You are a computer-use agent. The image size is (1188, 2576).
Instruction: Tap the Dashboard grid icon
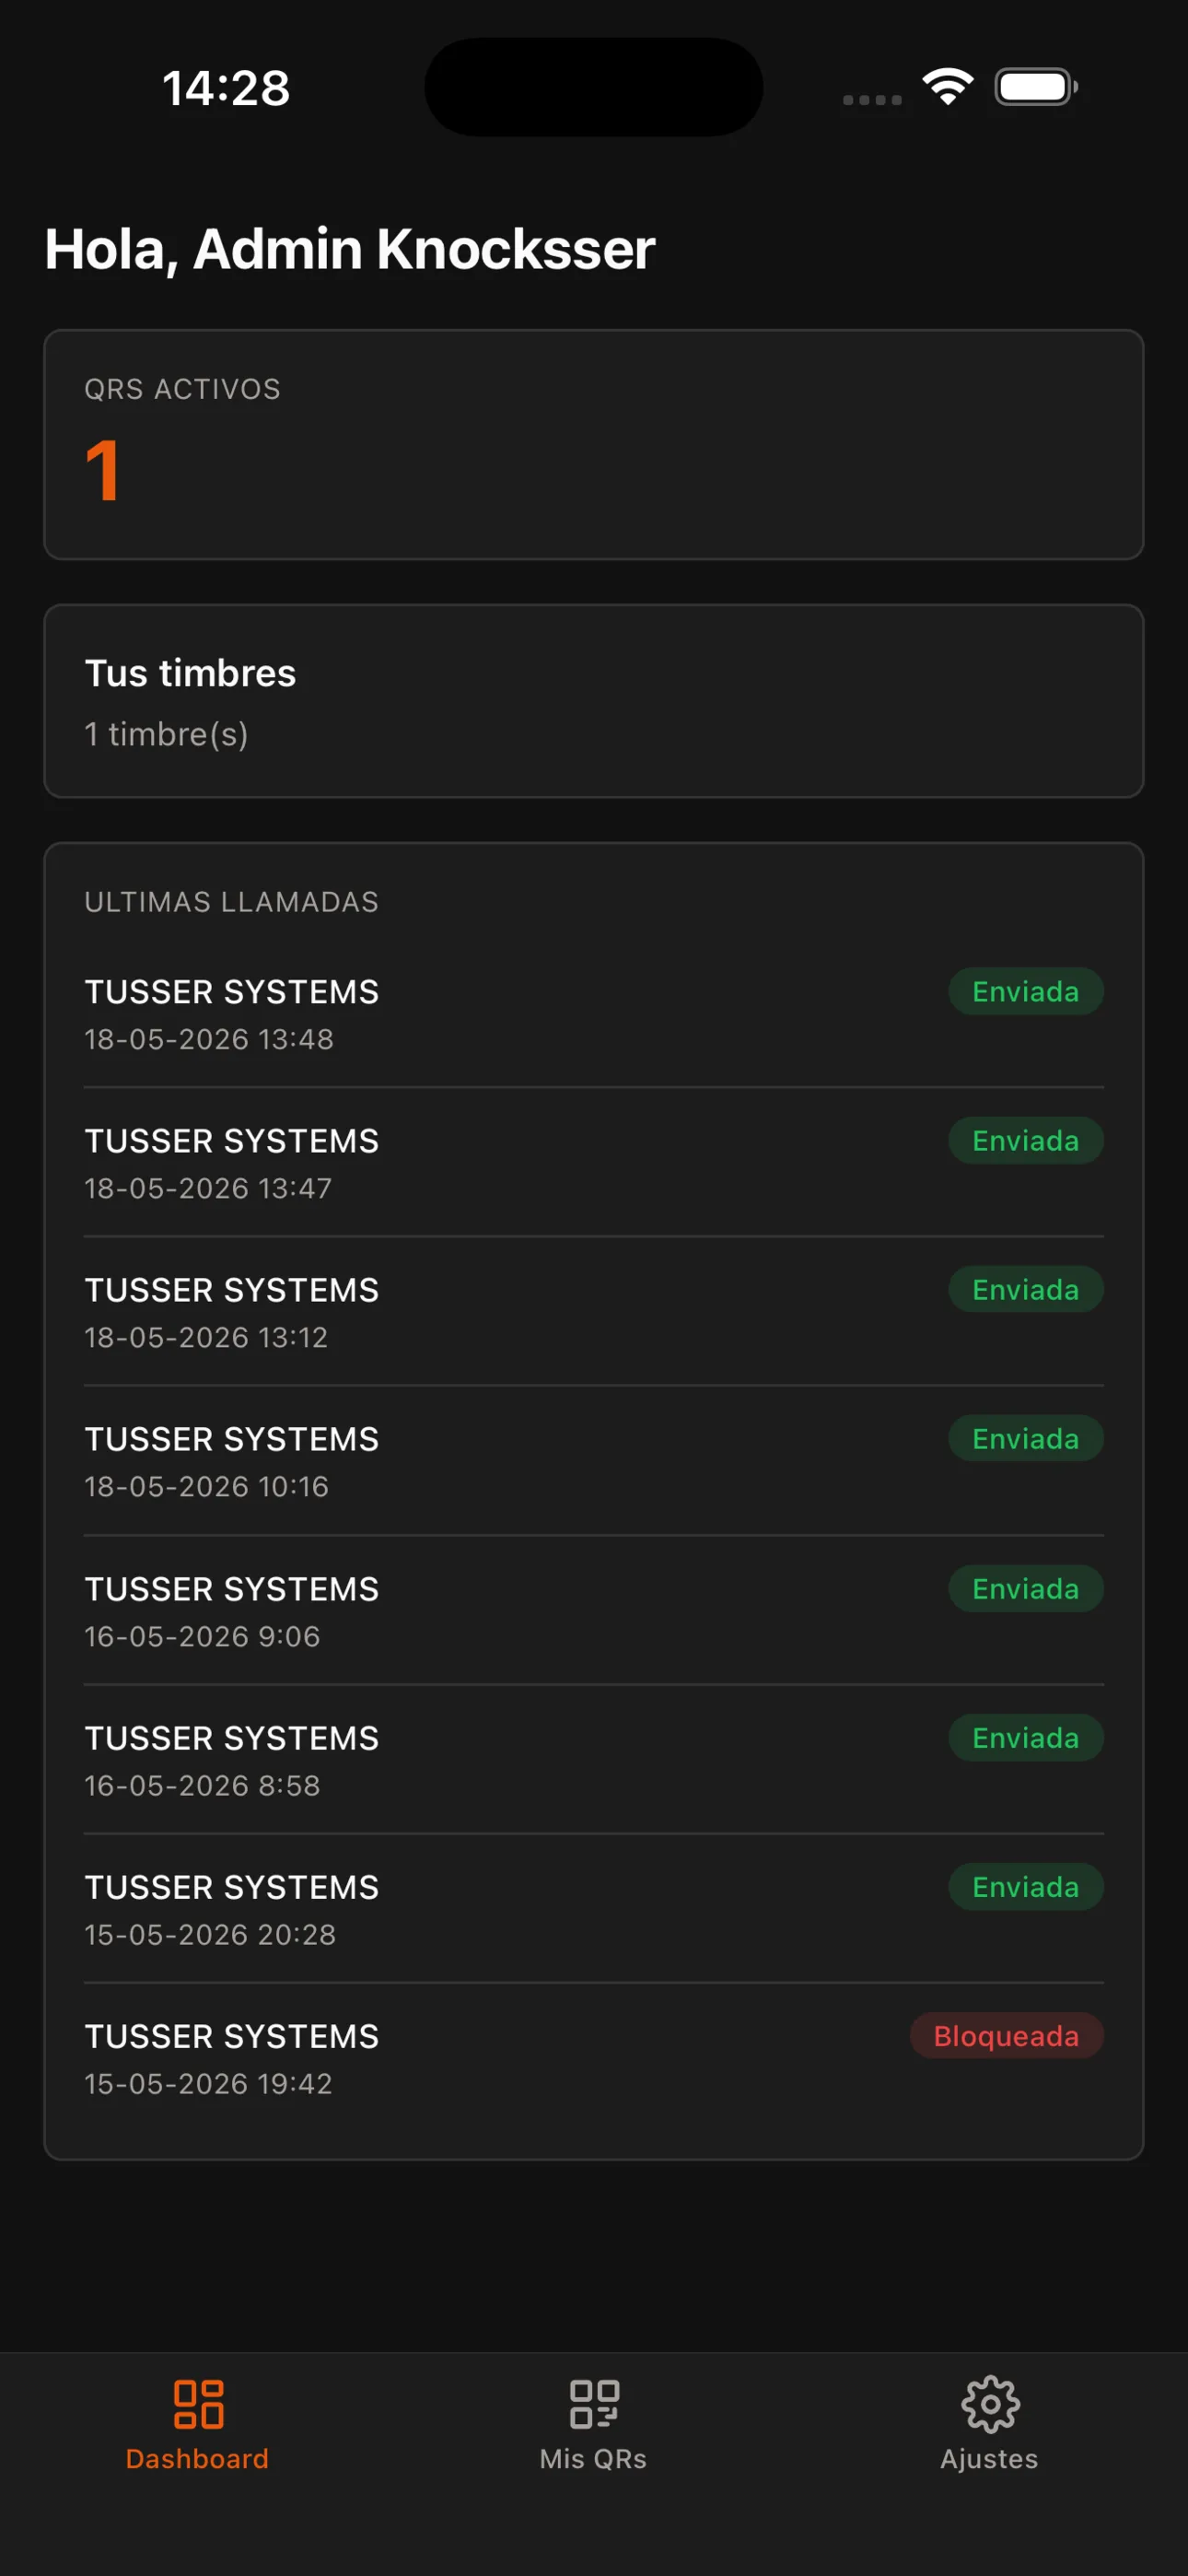198,2404
